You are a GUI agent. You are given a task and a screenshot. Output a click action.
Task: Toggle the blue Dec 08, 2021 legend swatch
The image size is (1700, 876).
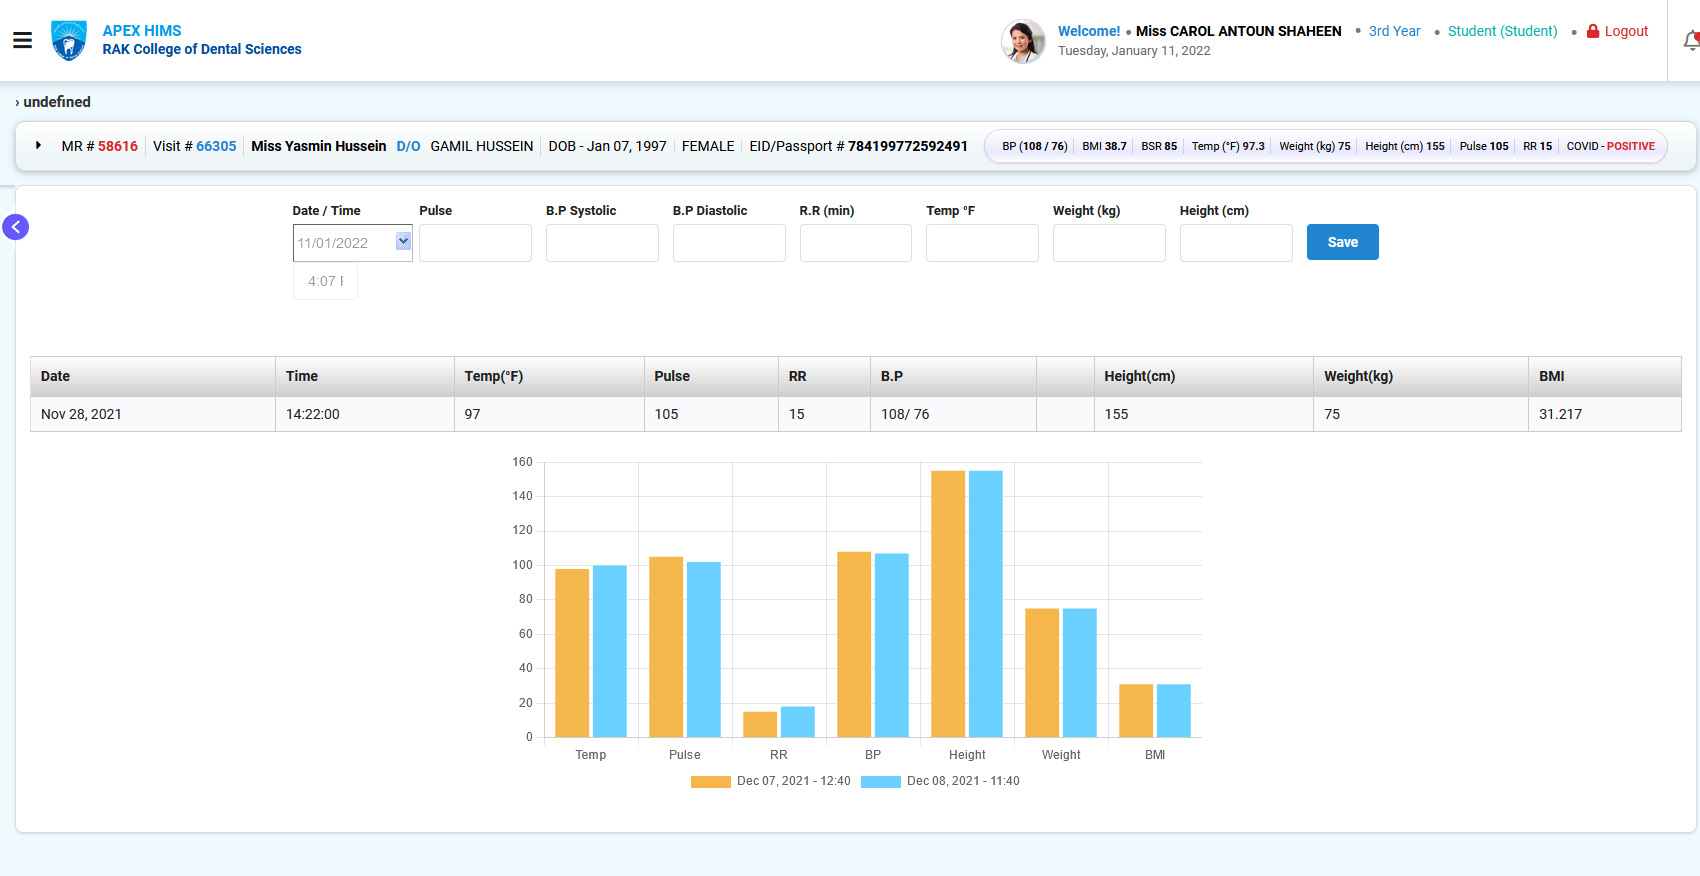pyautogui.click(x=880, y=782)
